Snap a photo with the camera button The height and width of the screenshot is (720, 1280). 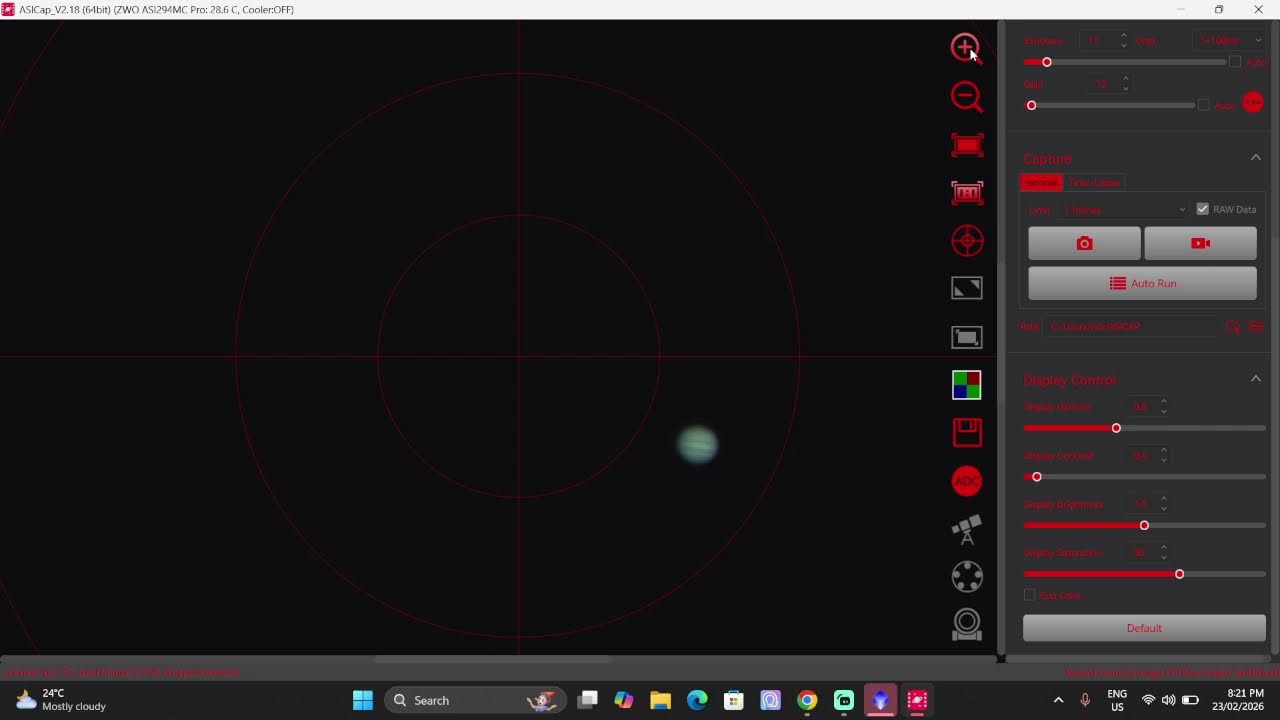[1084, 243]
